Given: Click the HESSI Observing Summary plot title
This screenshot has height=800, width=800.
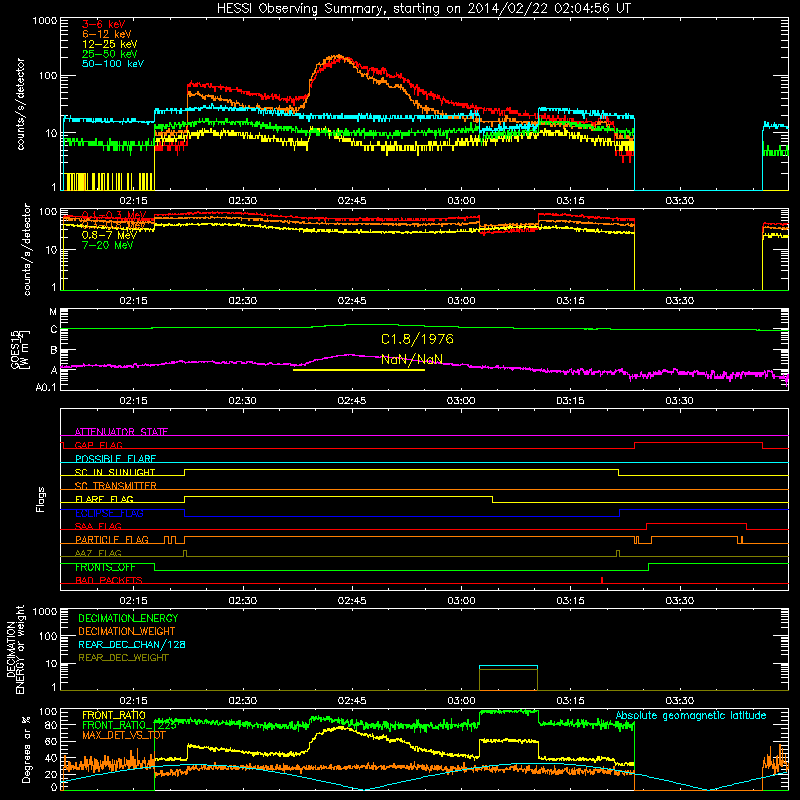Looking at the screenshot, I should (x=423, y=9).
